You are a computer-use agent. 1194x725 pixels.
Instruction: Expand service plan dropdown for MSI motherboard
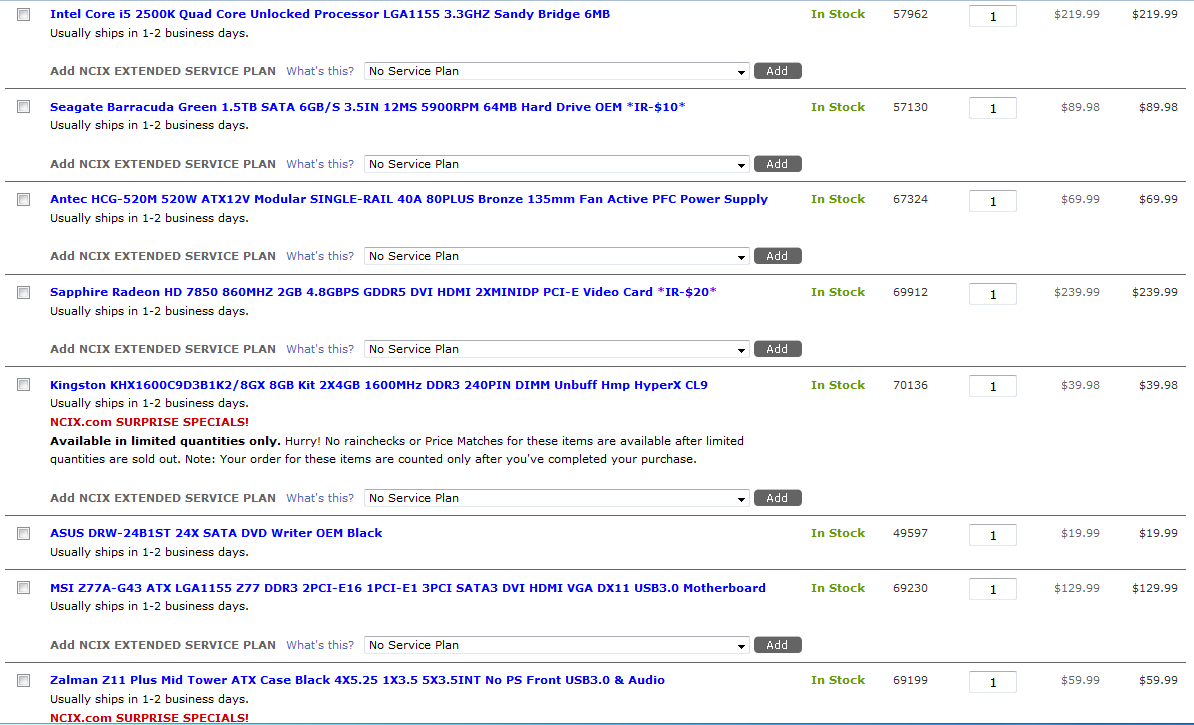556,645
